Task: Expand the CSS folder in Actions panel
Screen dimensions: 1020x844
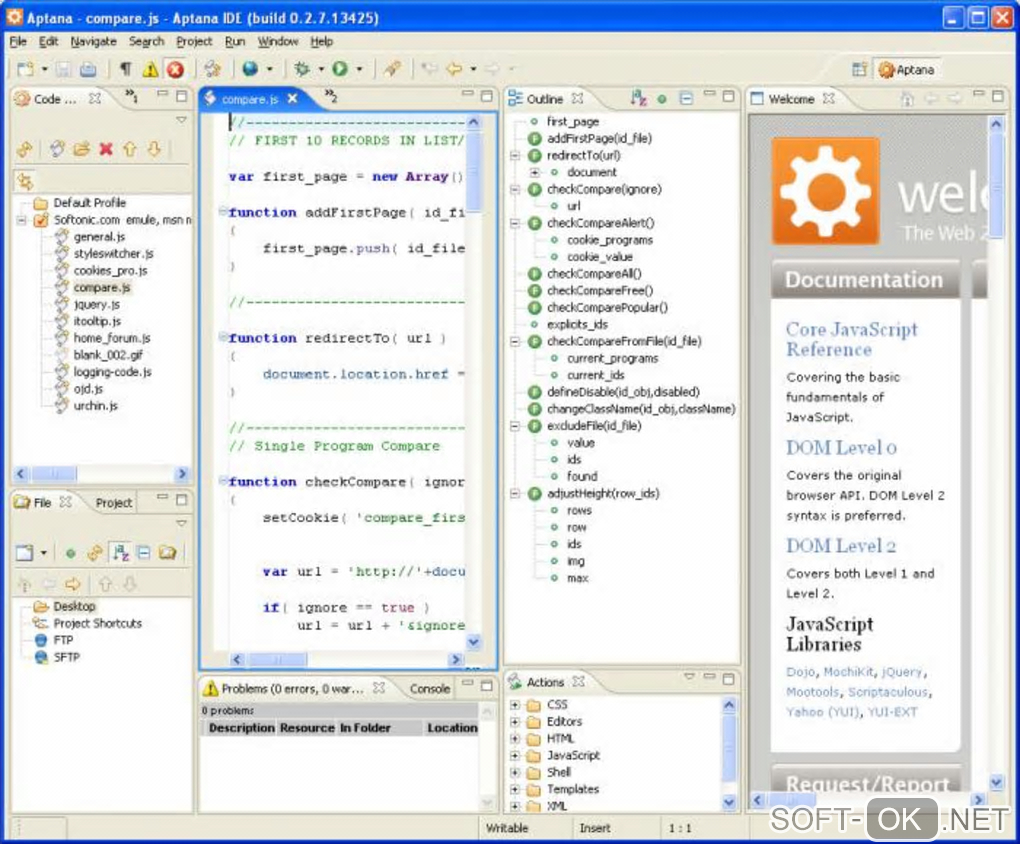Action: pyautogui.click(x=516, y=705)
